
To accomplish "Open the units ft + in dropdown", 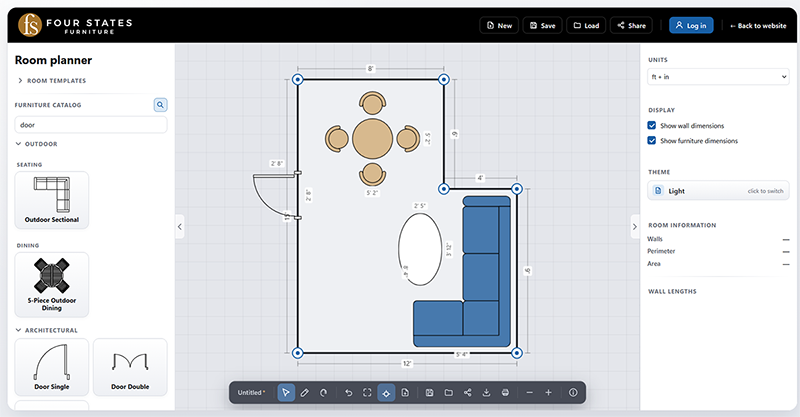I will pos(718,77).
